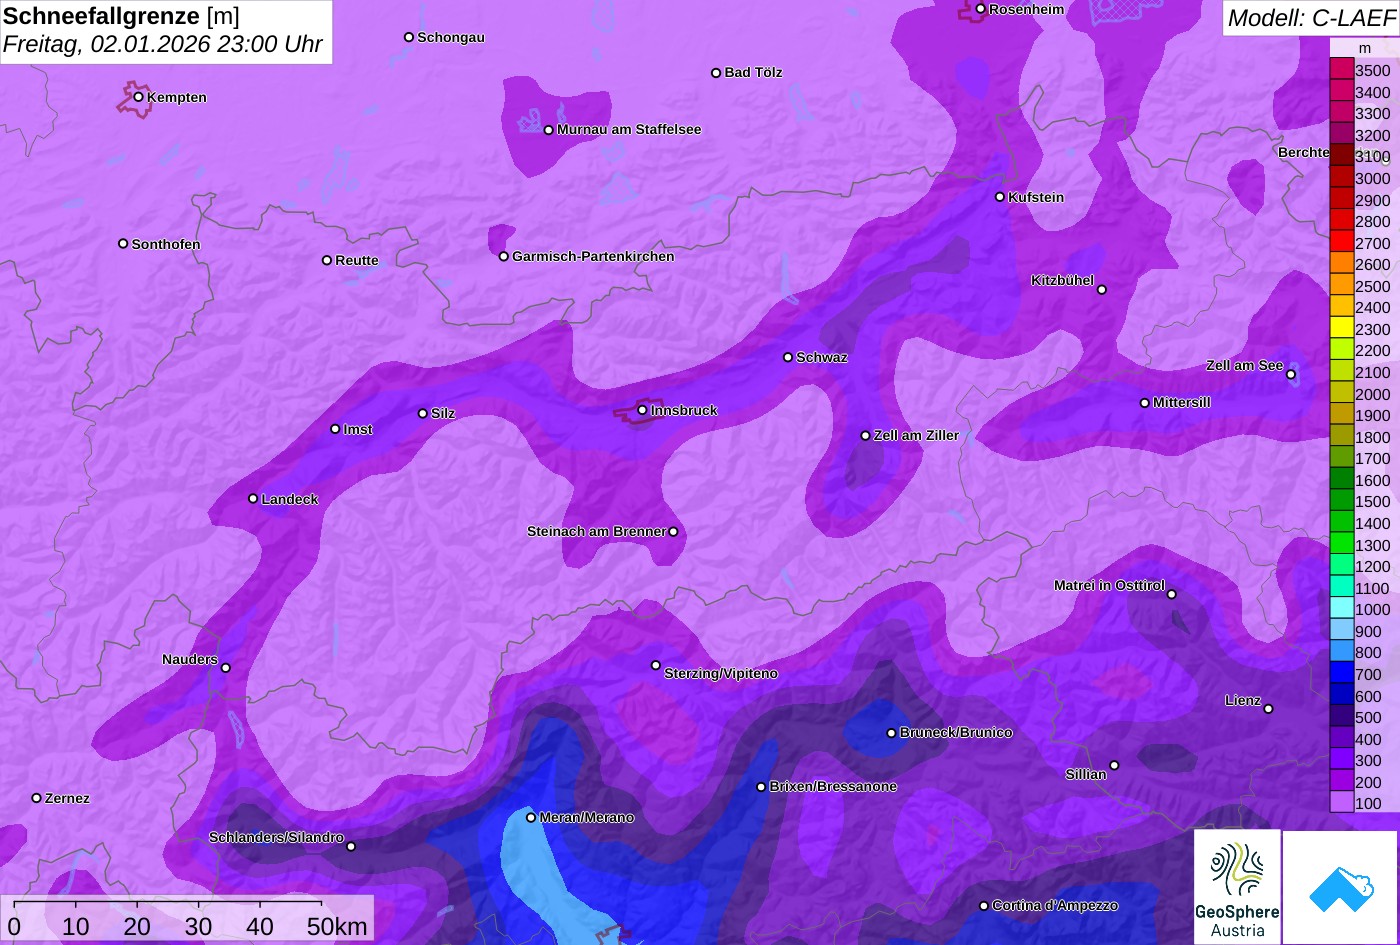Click the 'Sonthofen' town label
This screenshot has height=945, width=1400.
(x=166, y=244)
